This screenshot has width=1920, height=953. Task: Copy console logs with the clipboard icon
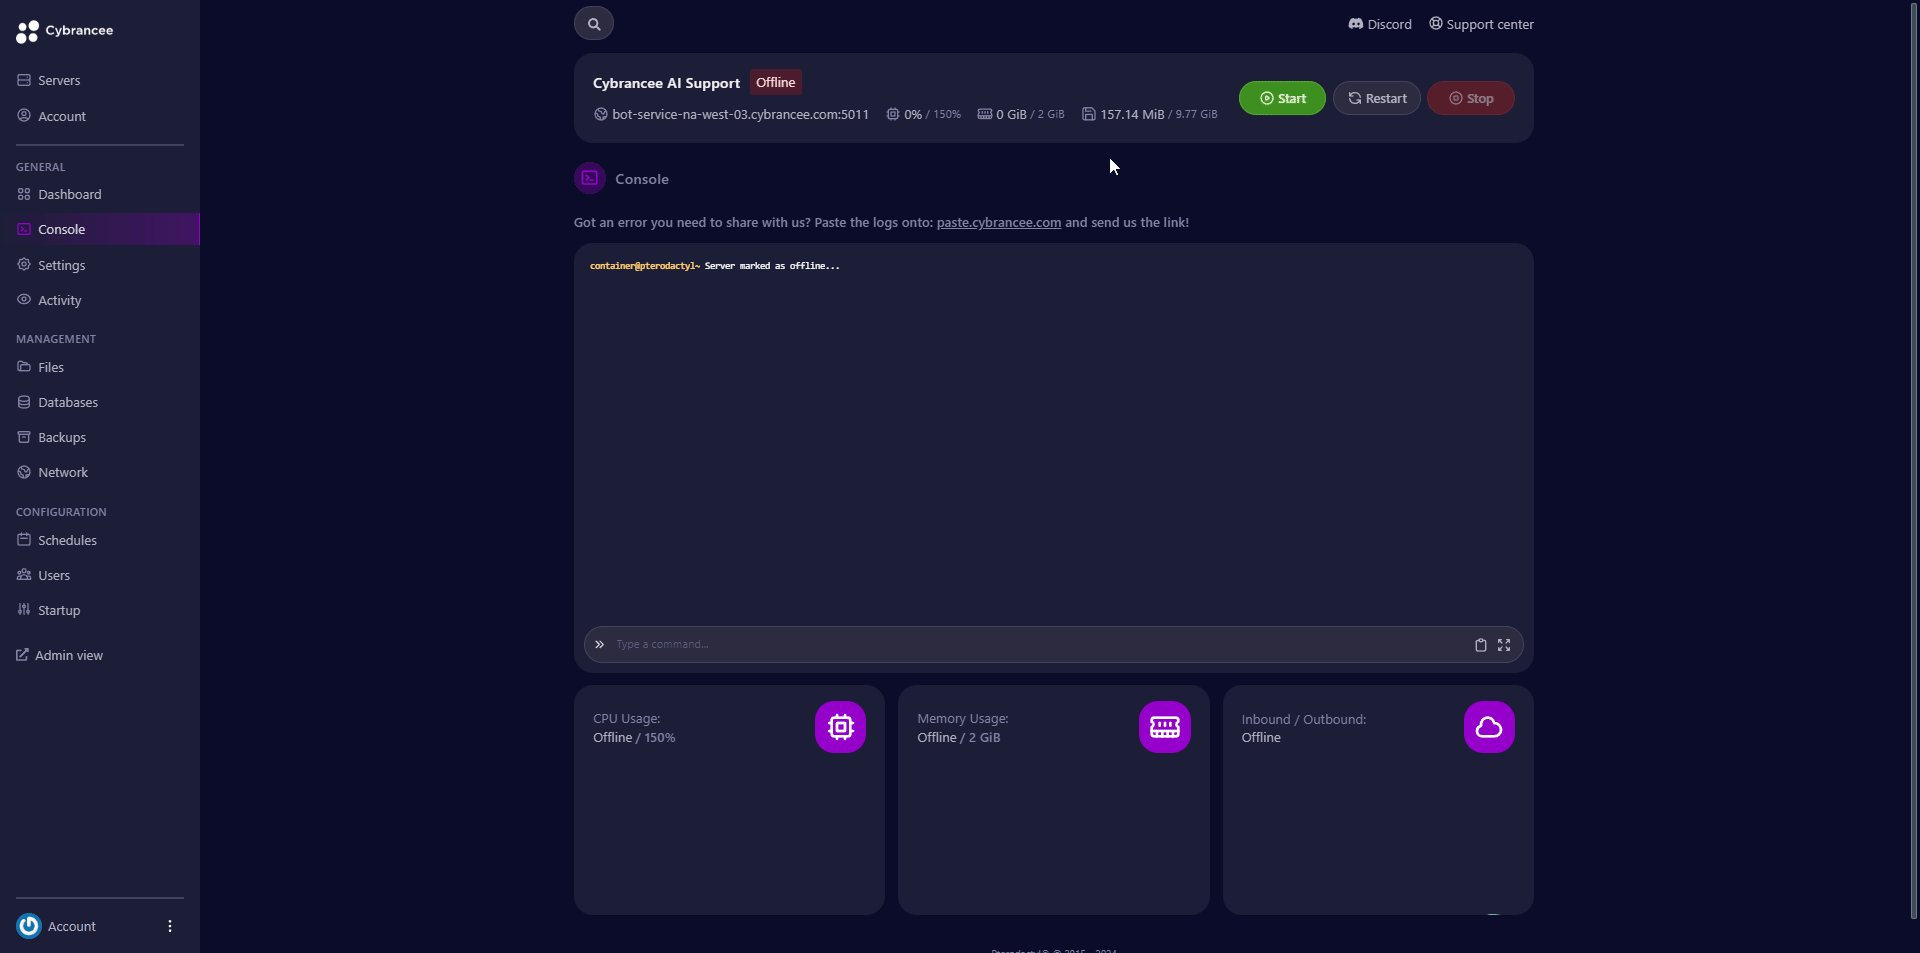coord(1481,645)
